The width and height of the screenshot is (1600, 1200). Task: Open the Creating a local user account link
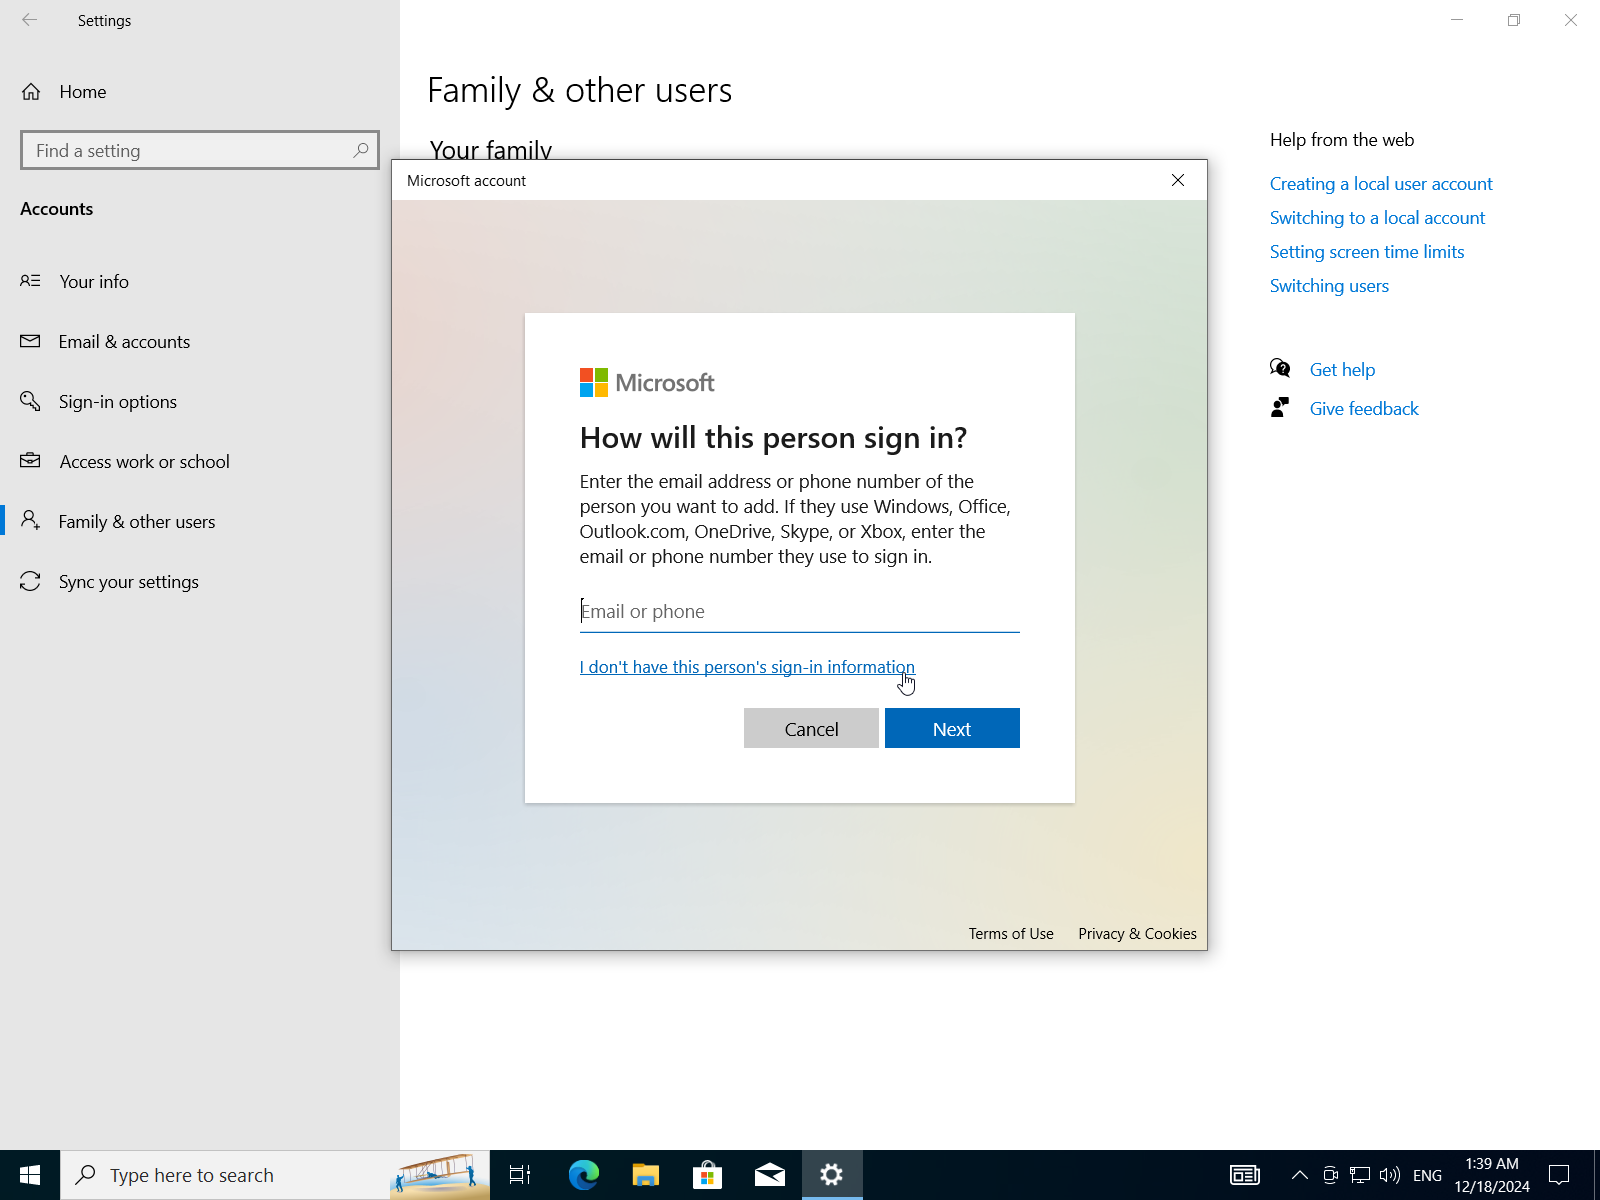pos(1380,184)
